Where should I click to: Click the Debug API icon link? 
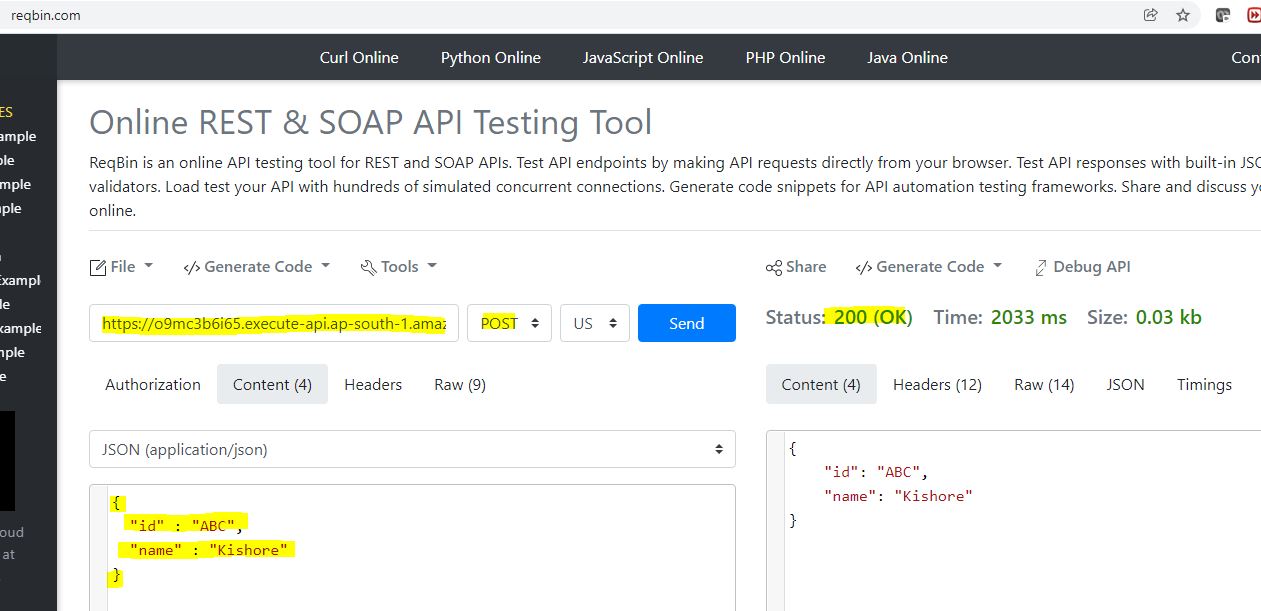coord(1083,266)
